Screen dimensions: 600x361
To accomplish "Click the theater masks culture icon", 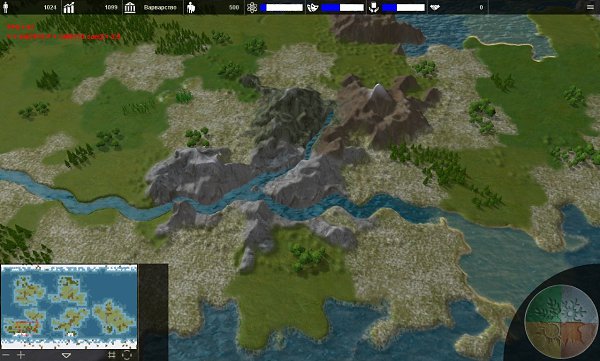I will coord(313,7).
